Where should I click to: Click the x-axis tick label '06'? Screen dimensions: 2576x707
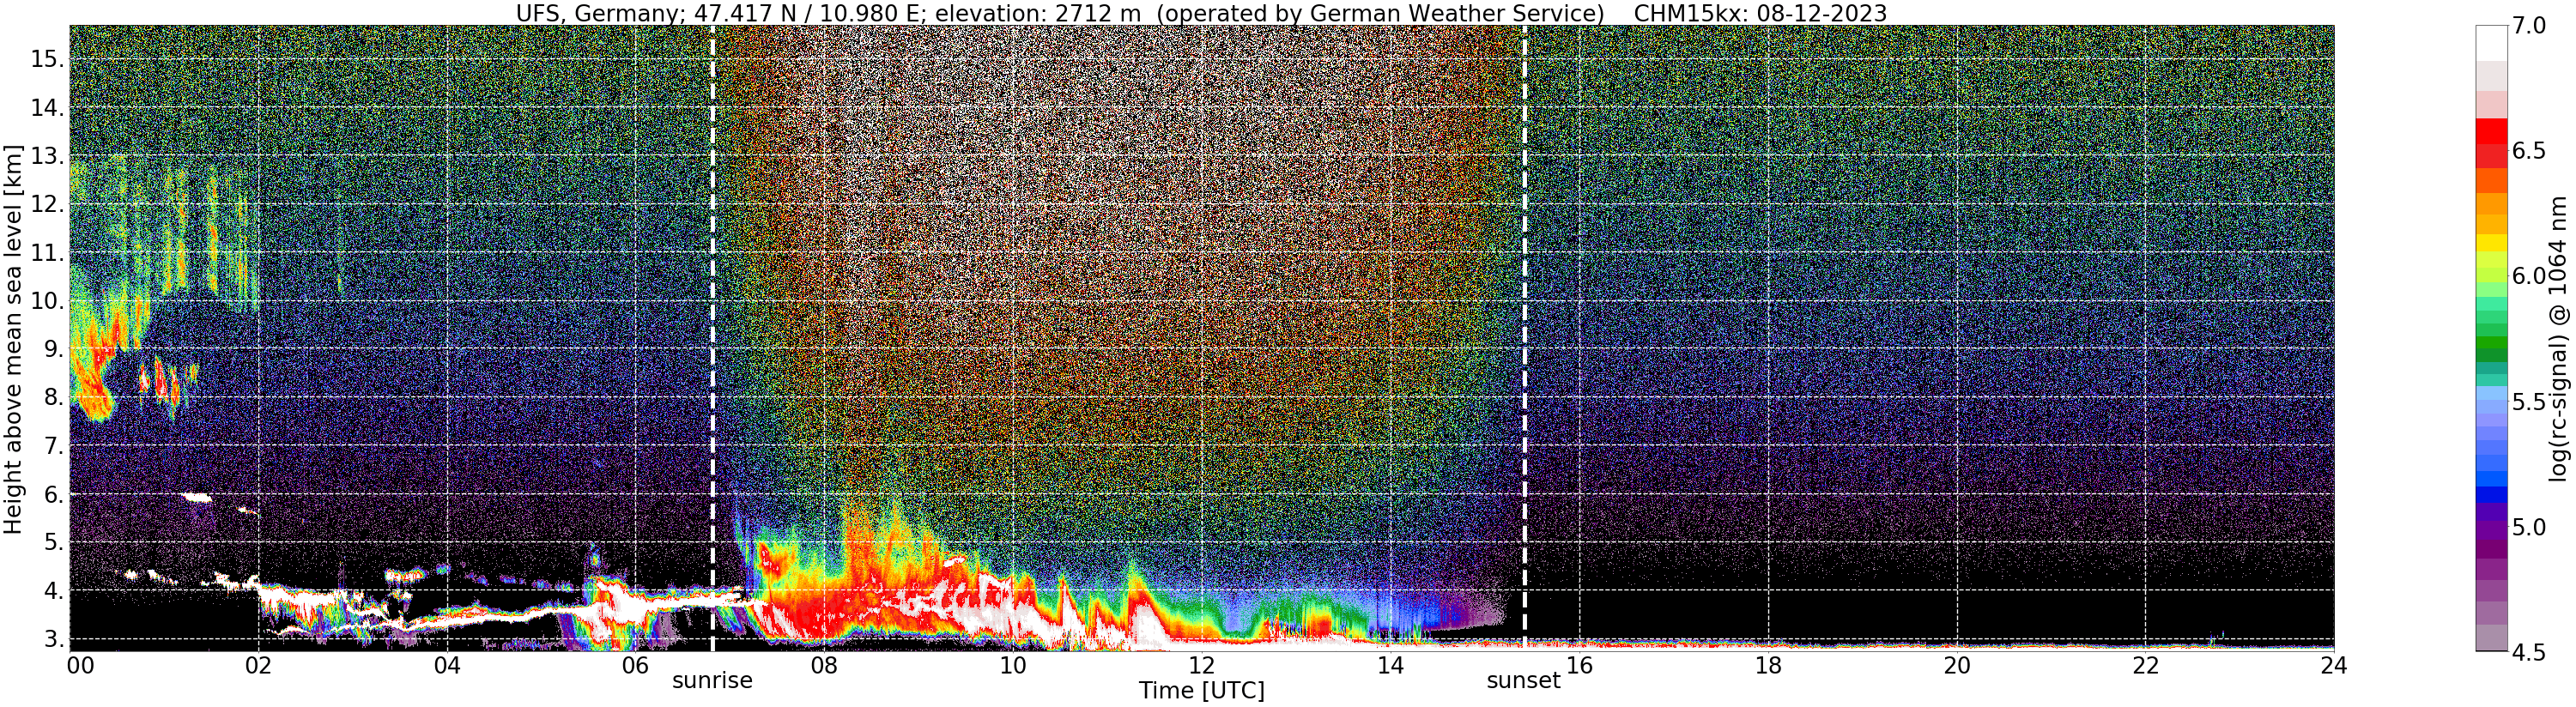635,666
